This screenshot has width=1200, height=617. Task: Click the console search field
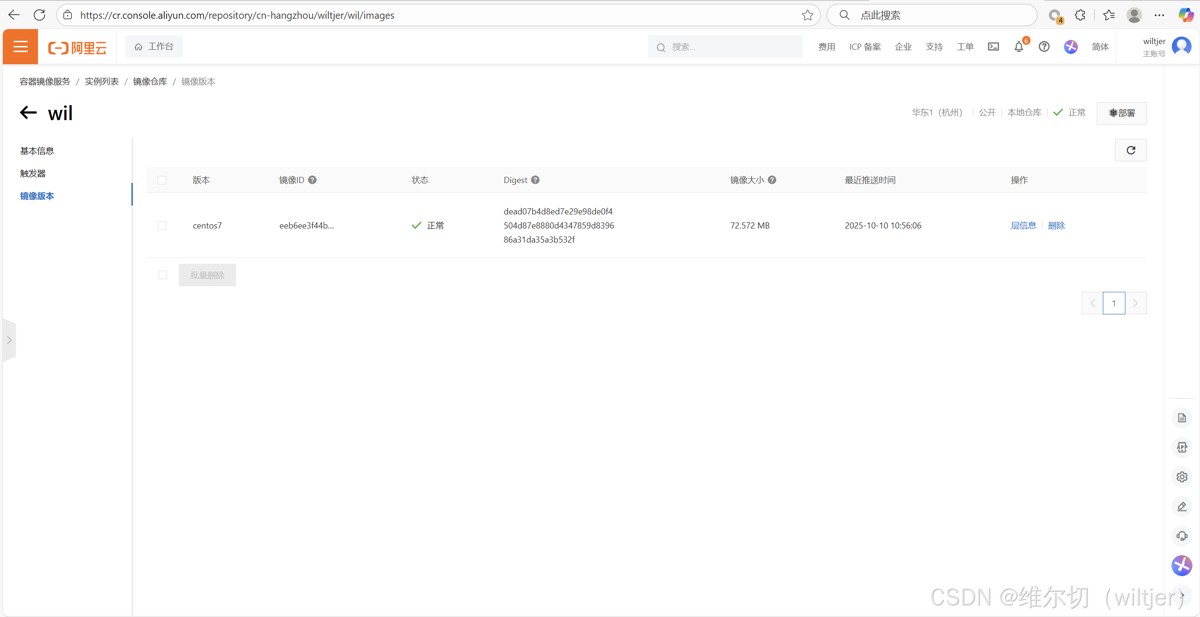[725, 47]
